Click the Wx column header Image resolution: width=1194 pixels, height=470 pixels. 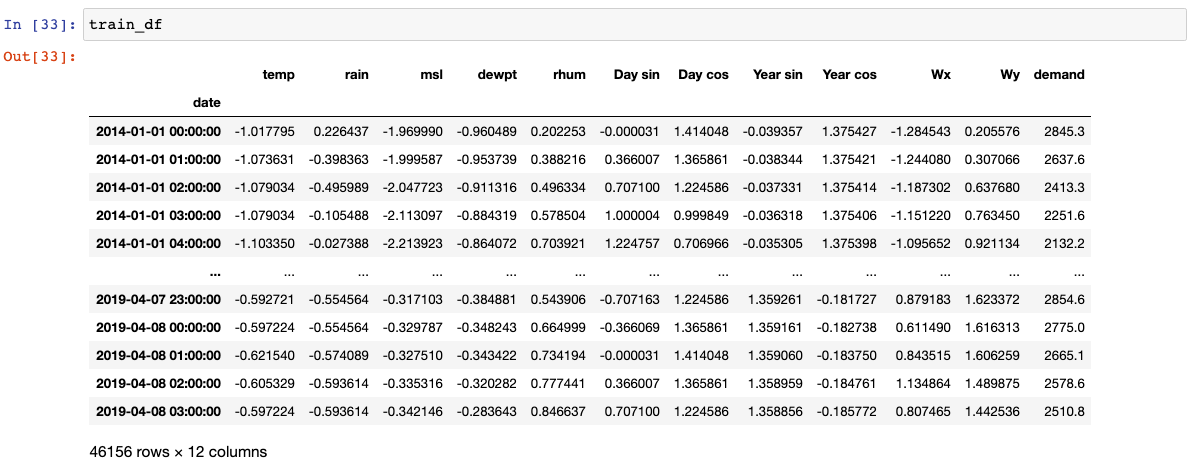941,75
